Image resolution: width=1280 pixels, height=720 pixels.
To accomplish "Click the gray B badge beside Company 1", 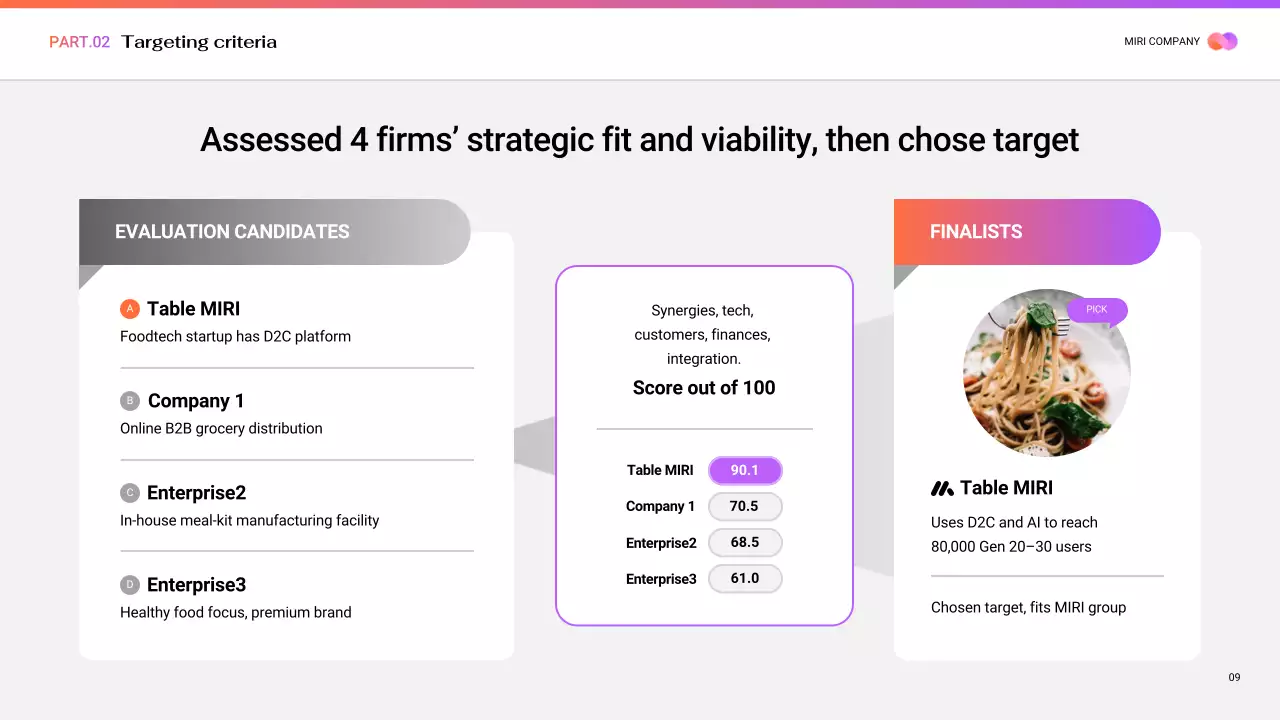I will coord(130,401).
